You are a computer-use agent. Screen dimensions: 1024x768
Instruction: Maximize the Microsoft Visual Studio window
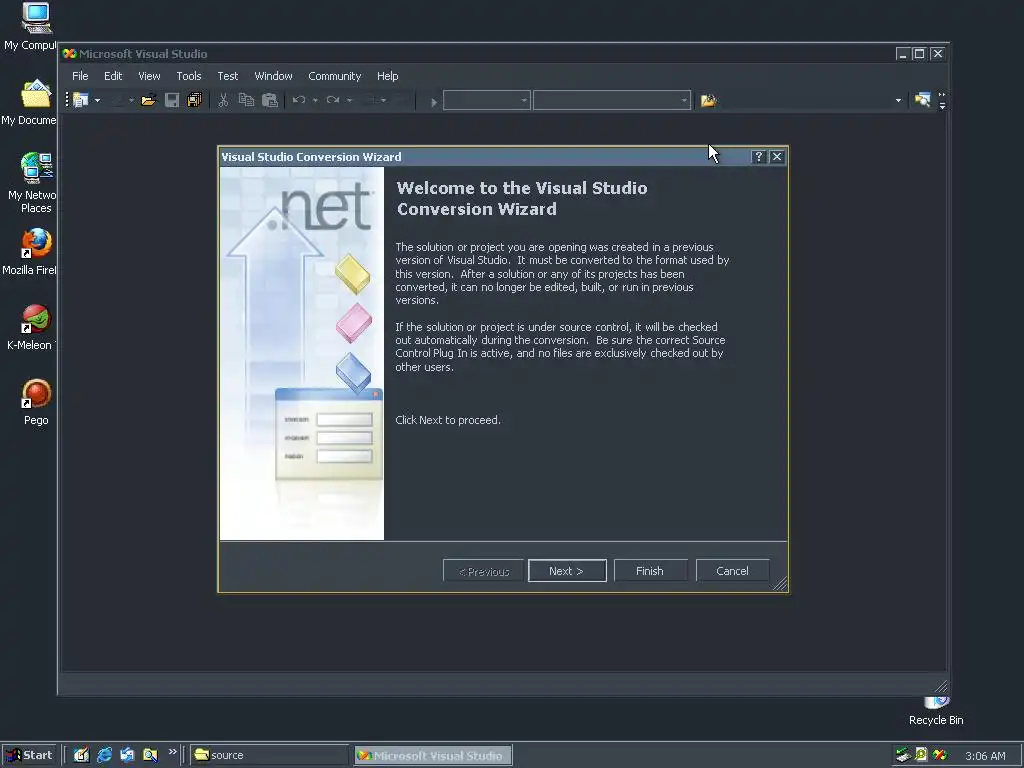tap(919, 54)
